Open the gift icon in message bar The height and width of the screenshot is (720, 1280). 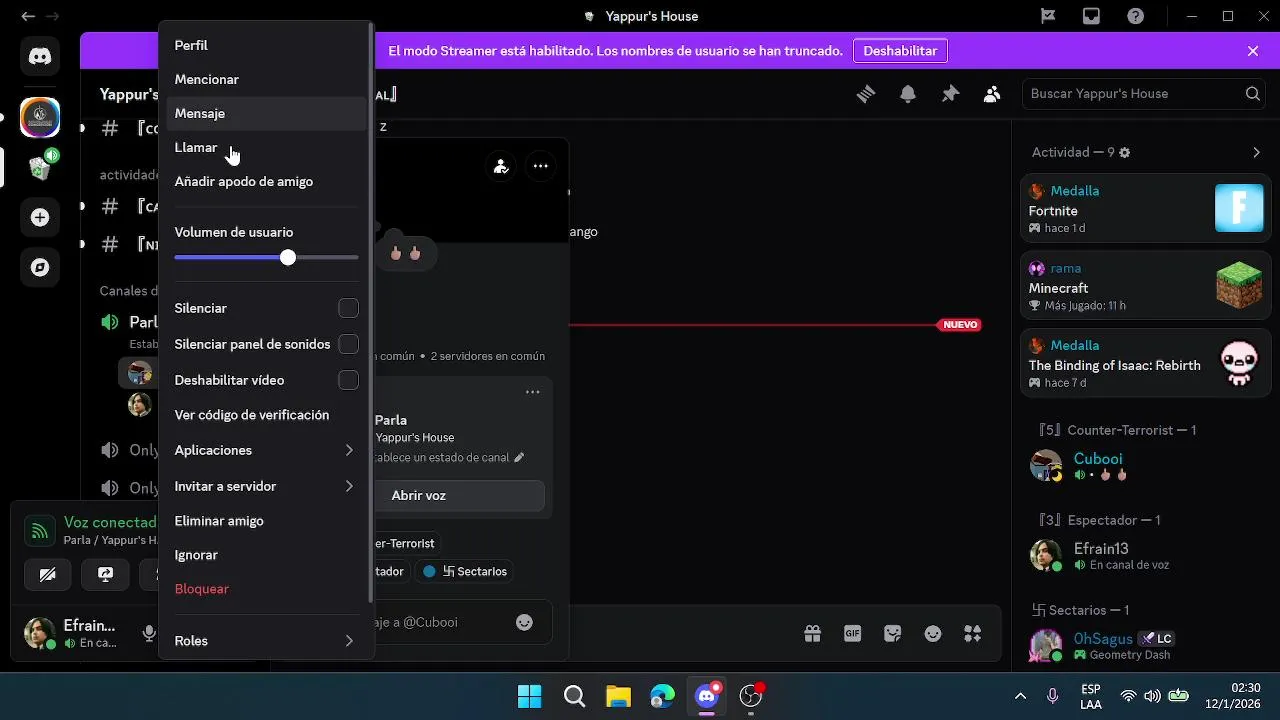tap(812, 634)
